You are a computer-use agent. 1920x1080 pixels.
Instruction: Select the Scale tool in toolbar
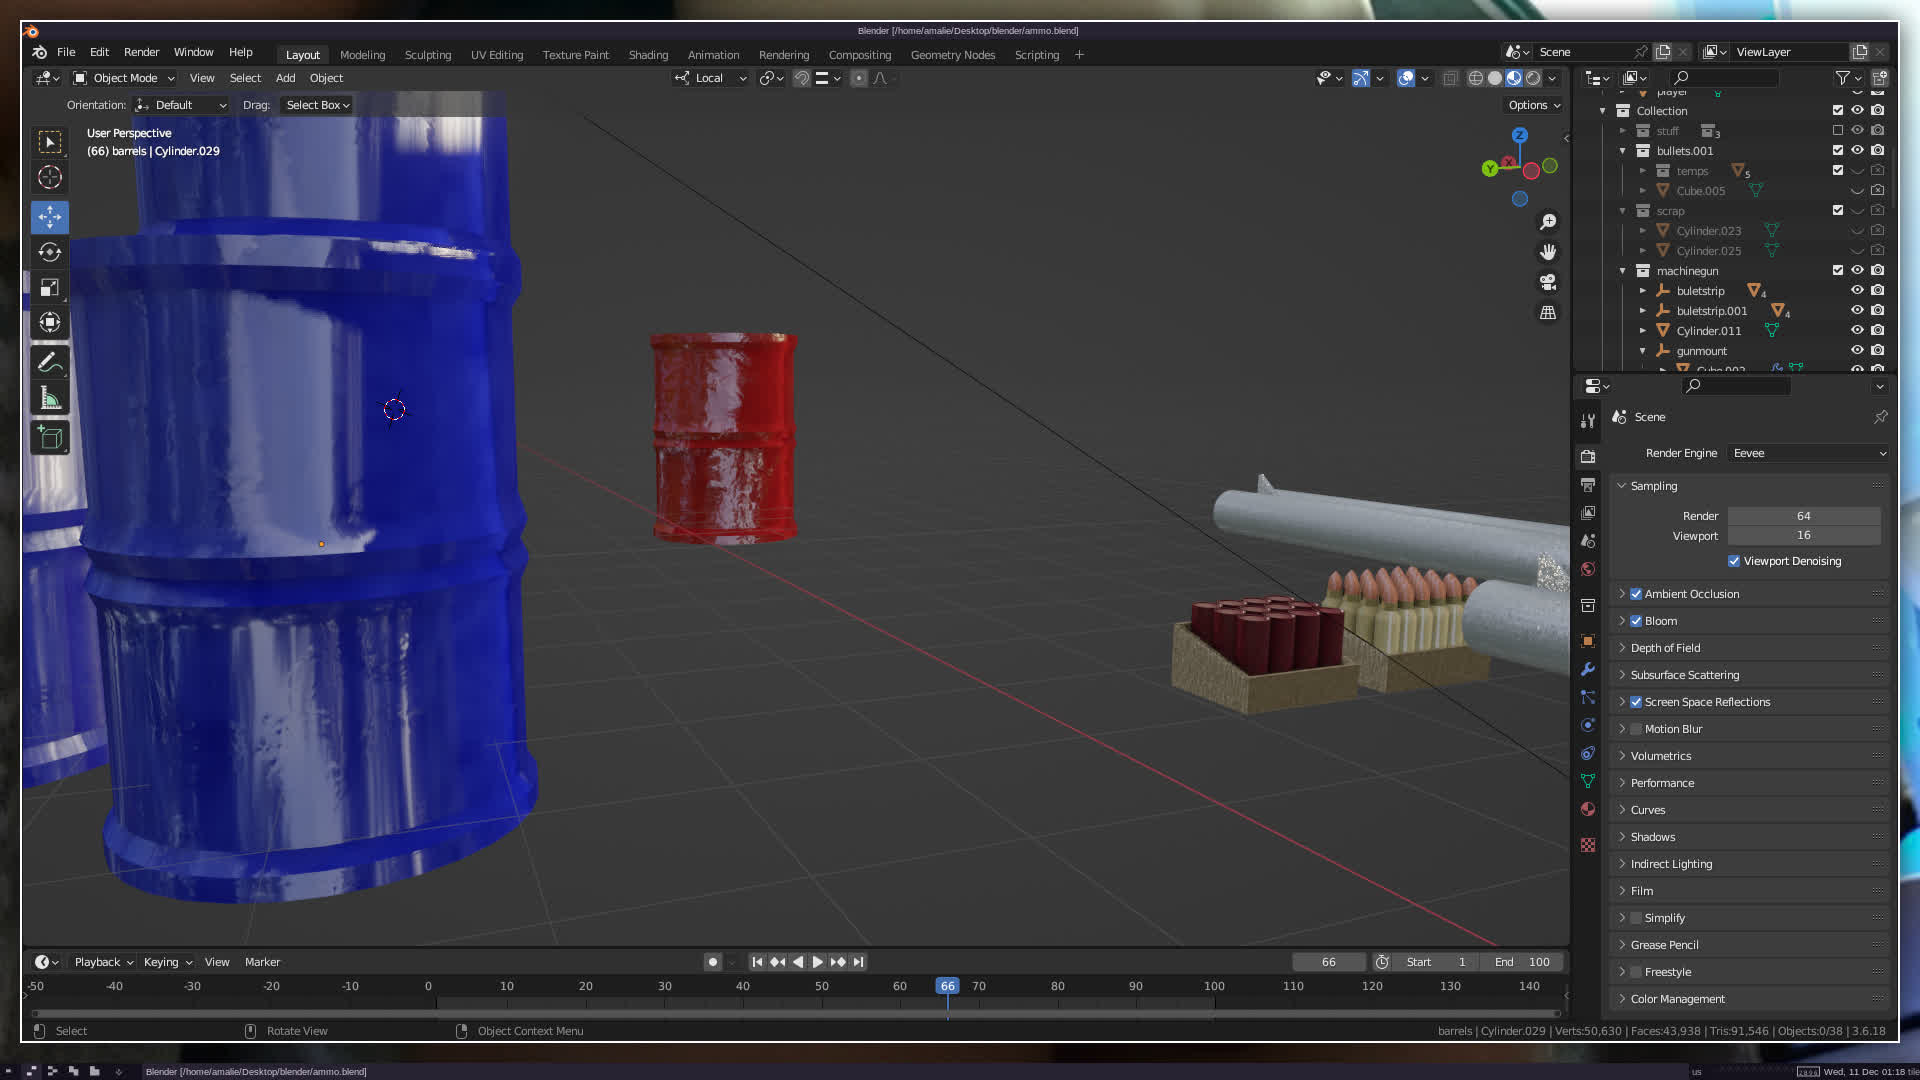click(x=49, y=288)
